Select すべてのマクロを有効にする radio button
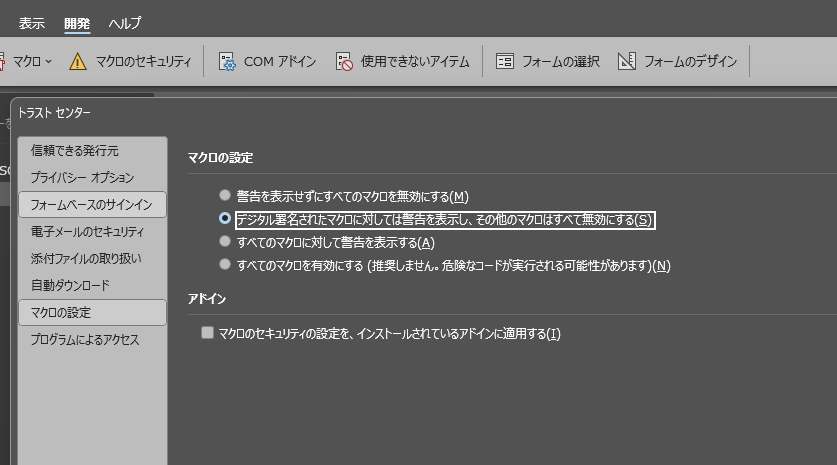The width and height of the screenshot is (837, 465). pos(225,265)
